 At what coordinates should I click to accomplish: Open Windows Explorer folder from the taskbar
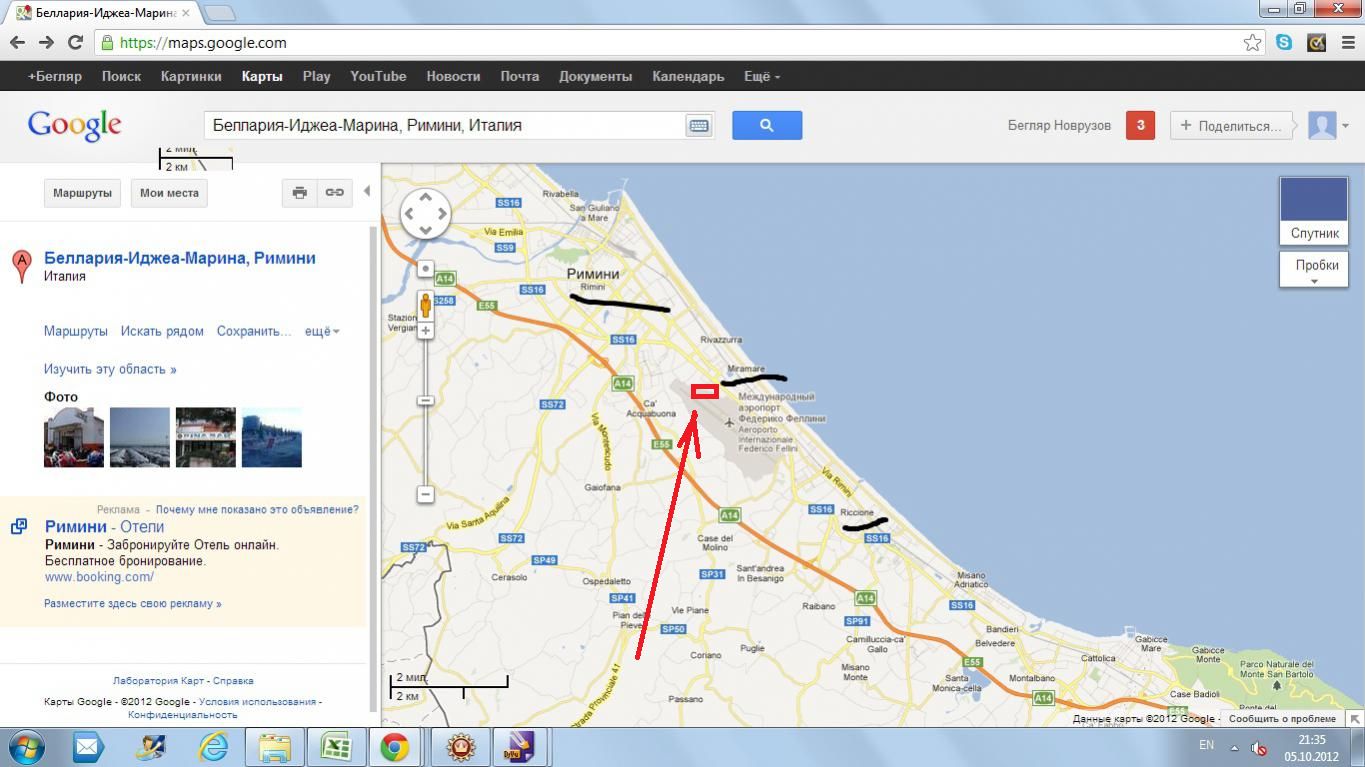[274, 747]
